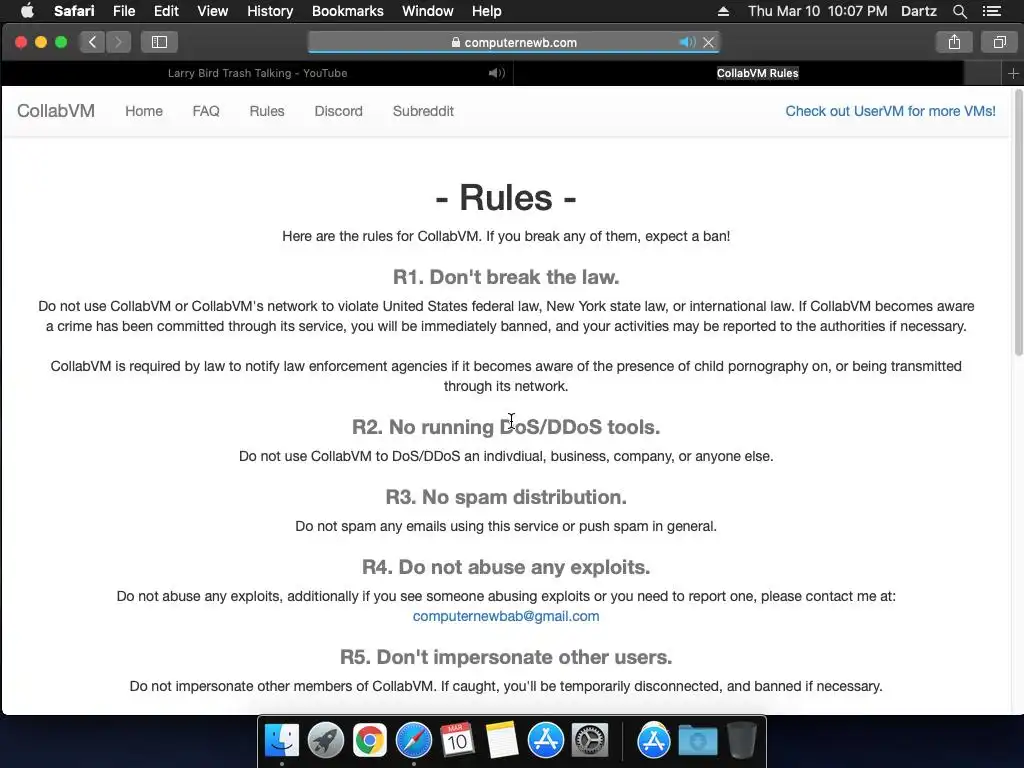Click the R1. Don't break the law heading
The height and width of the screenshot is (768, 1024).
click(x=505, y=277)
